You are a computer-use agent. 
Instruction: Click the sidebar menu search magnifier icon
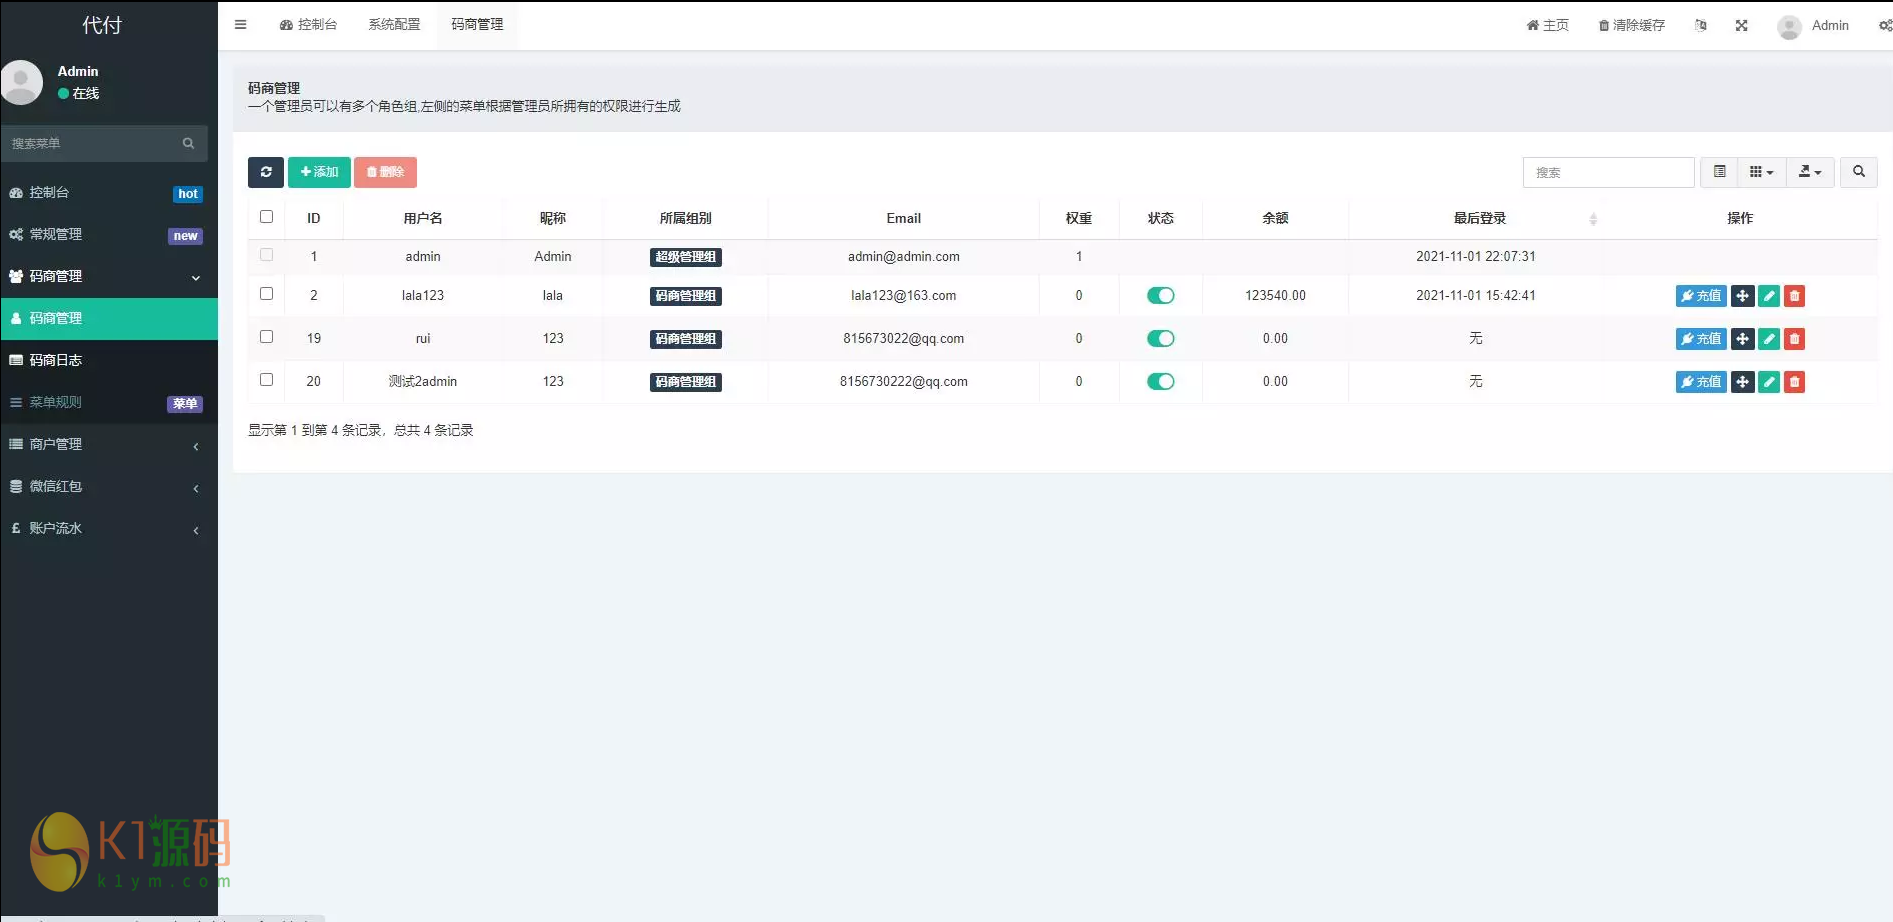(188, 143)
